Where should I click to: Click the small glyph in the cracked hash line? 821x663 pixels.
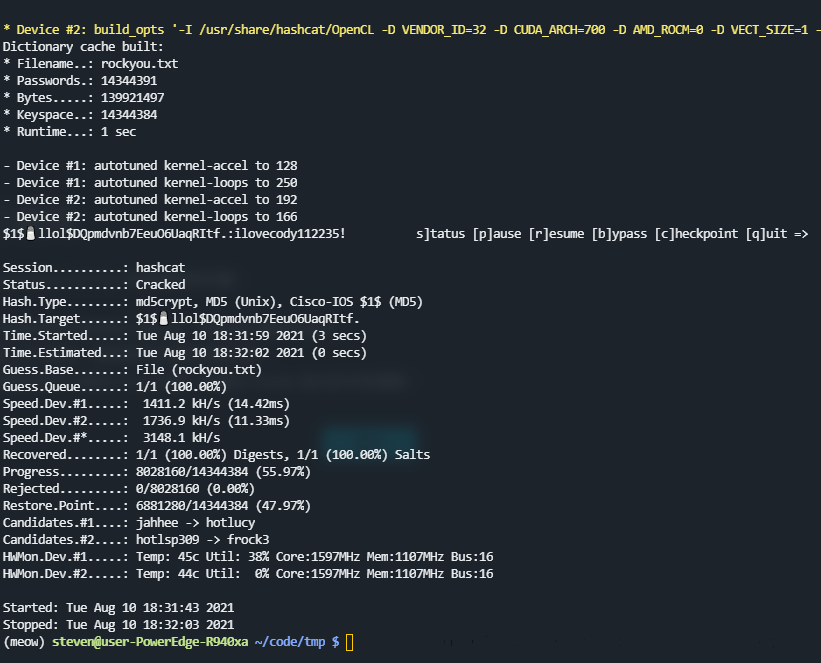[31, 234]
